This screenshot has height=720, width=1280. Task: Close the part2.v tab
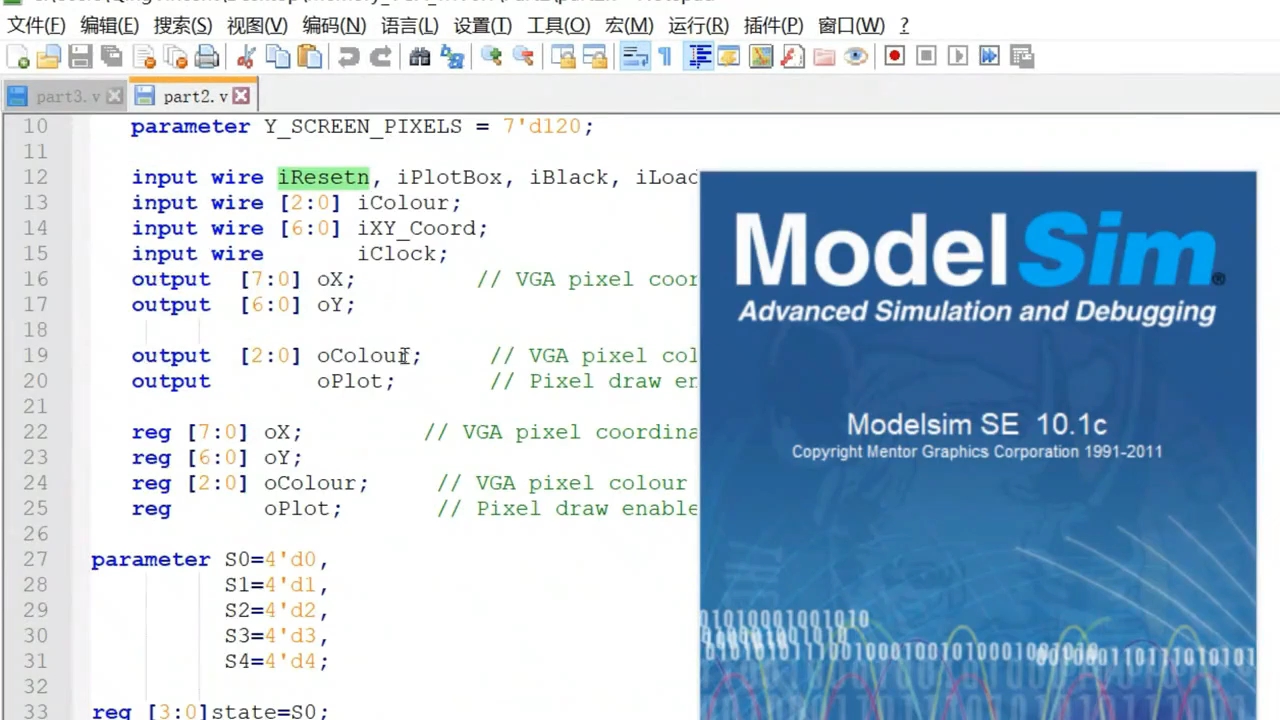240,96
